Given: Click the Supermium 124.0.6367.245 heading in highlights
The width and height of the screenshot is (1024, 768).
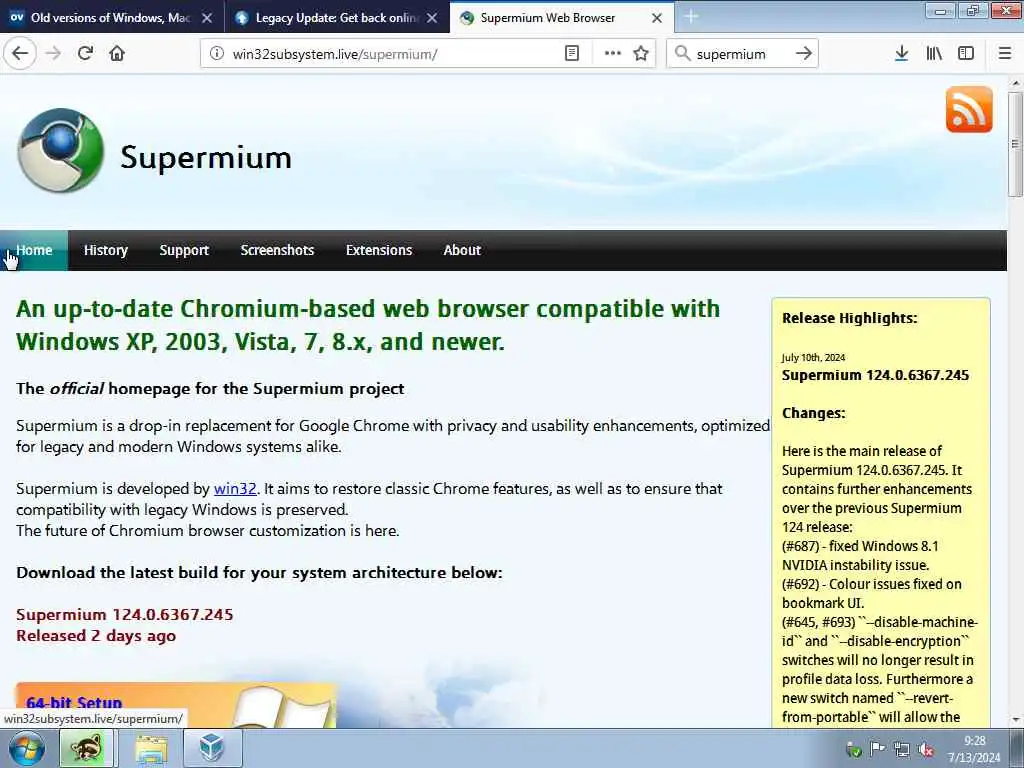Looking at the screenshot, I should click(875, 375).
